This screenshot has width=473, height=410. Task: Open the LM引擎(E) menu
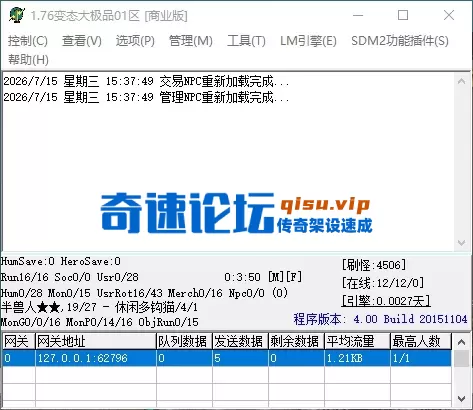pyautogui.click(x=308, y=41)
